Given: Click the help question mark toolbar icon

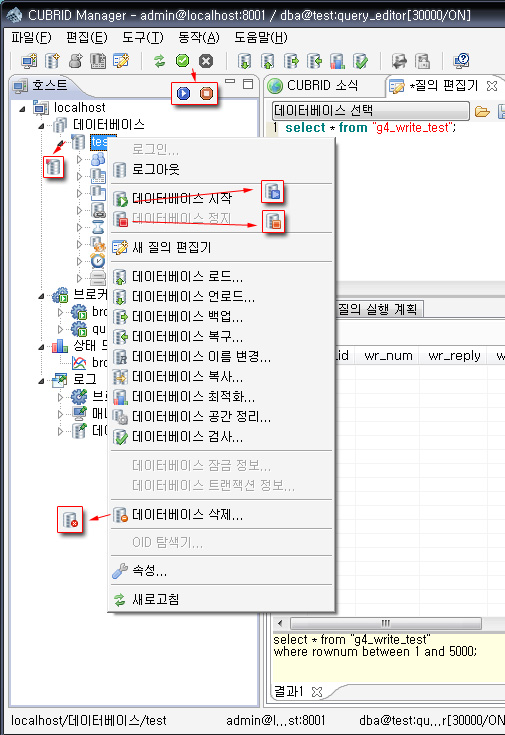Looking at the screenshot, I should pos(461,61).
